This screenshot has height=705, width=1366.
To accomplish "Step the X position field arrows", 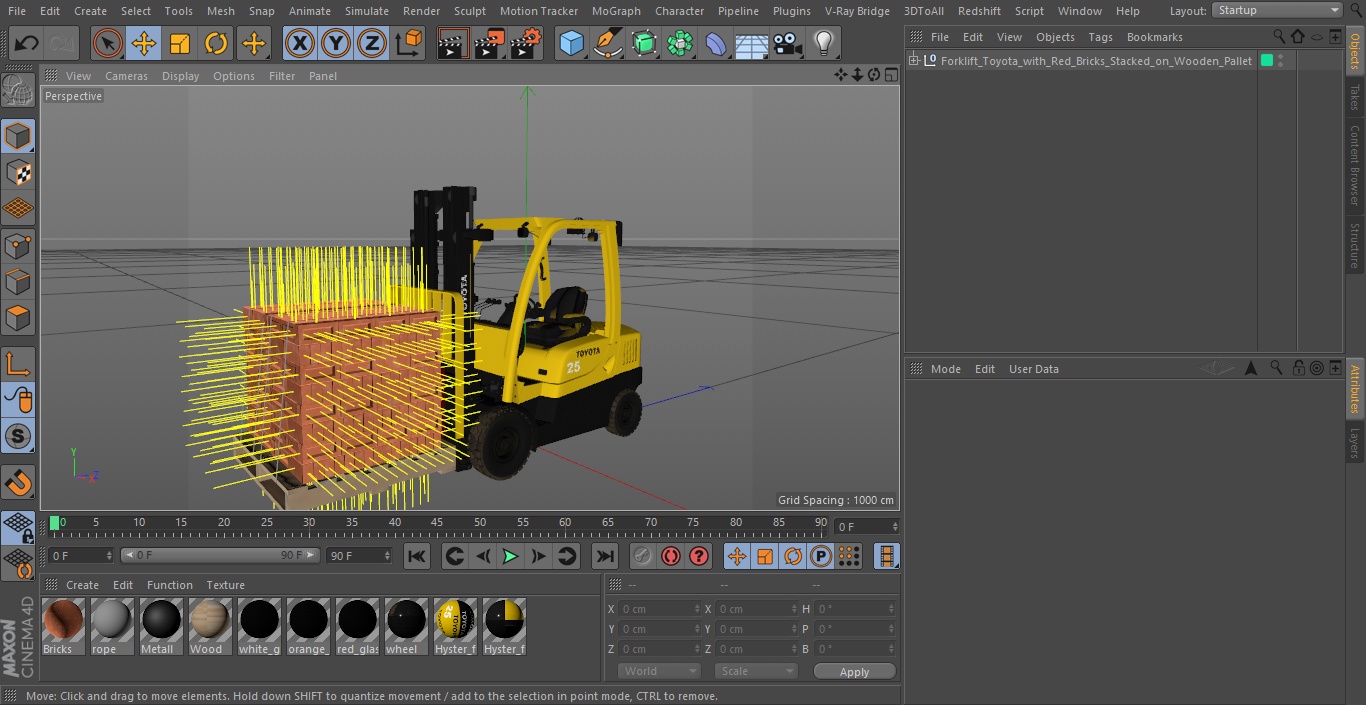I will [x=697, y=608].
